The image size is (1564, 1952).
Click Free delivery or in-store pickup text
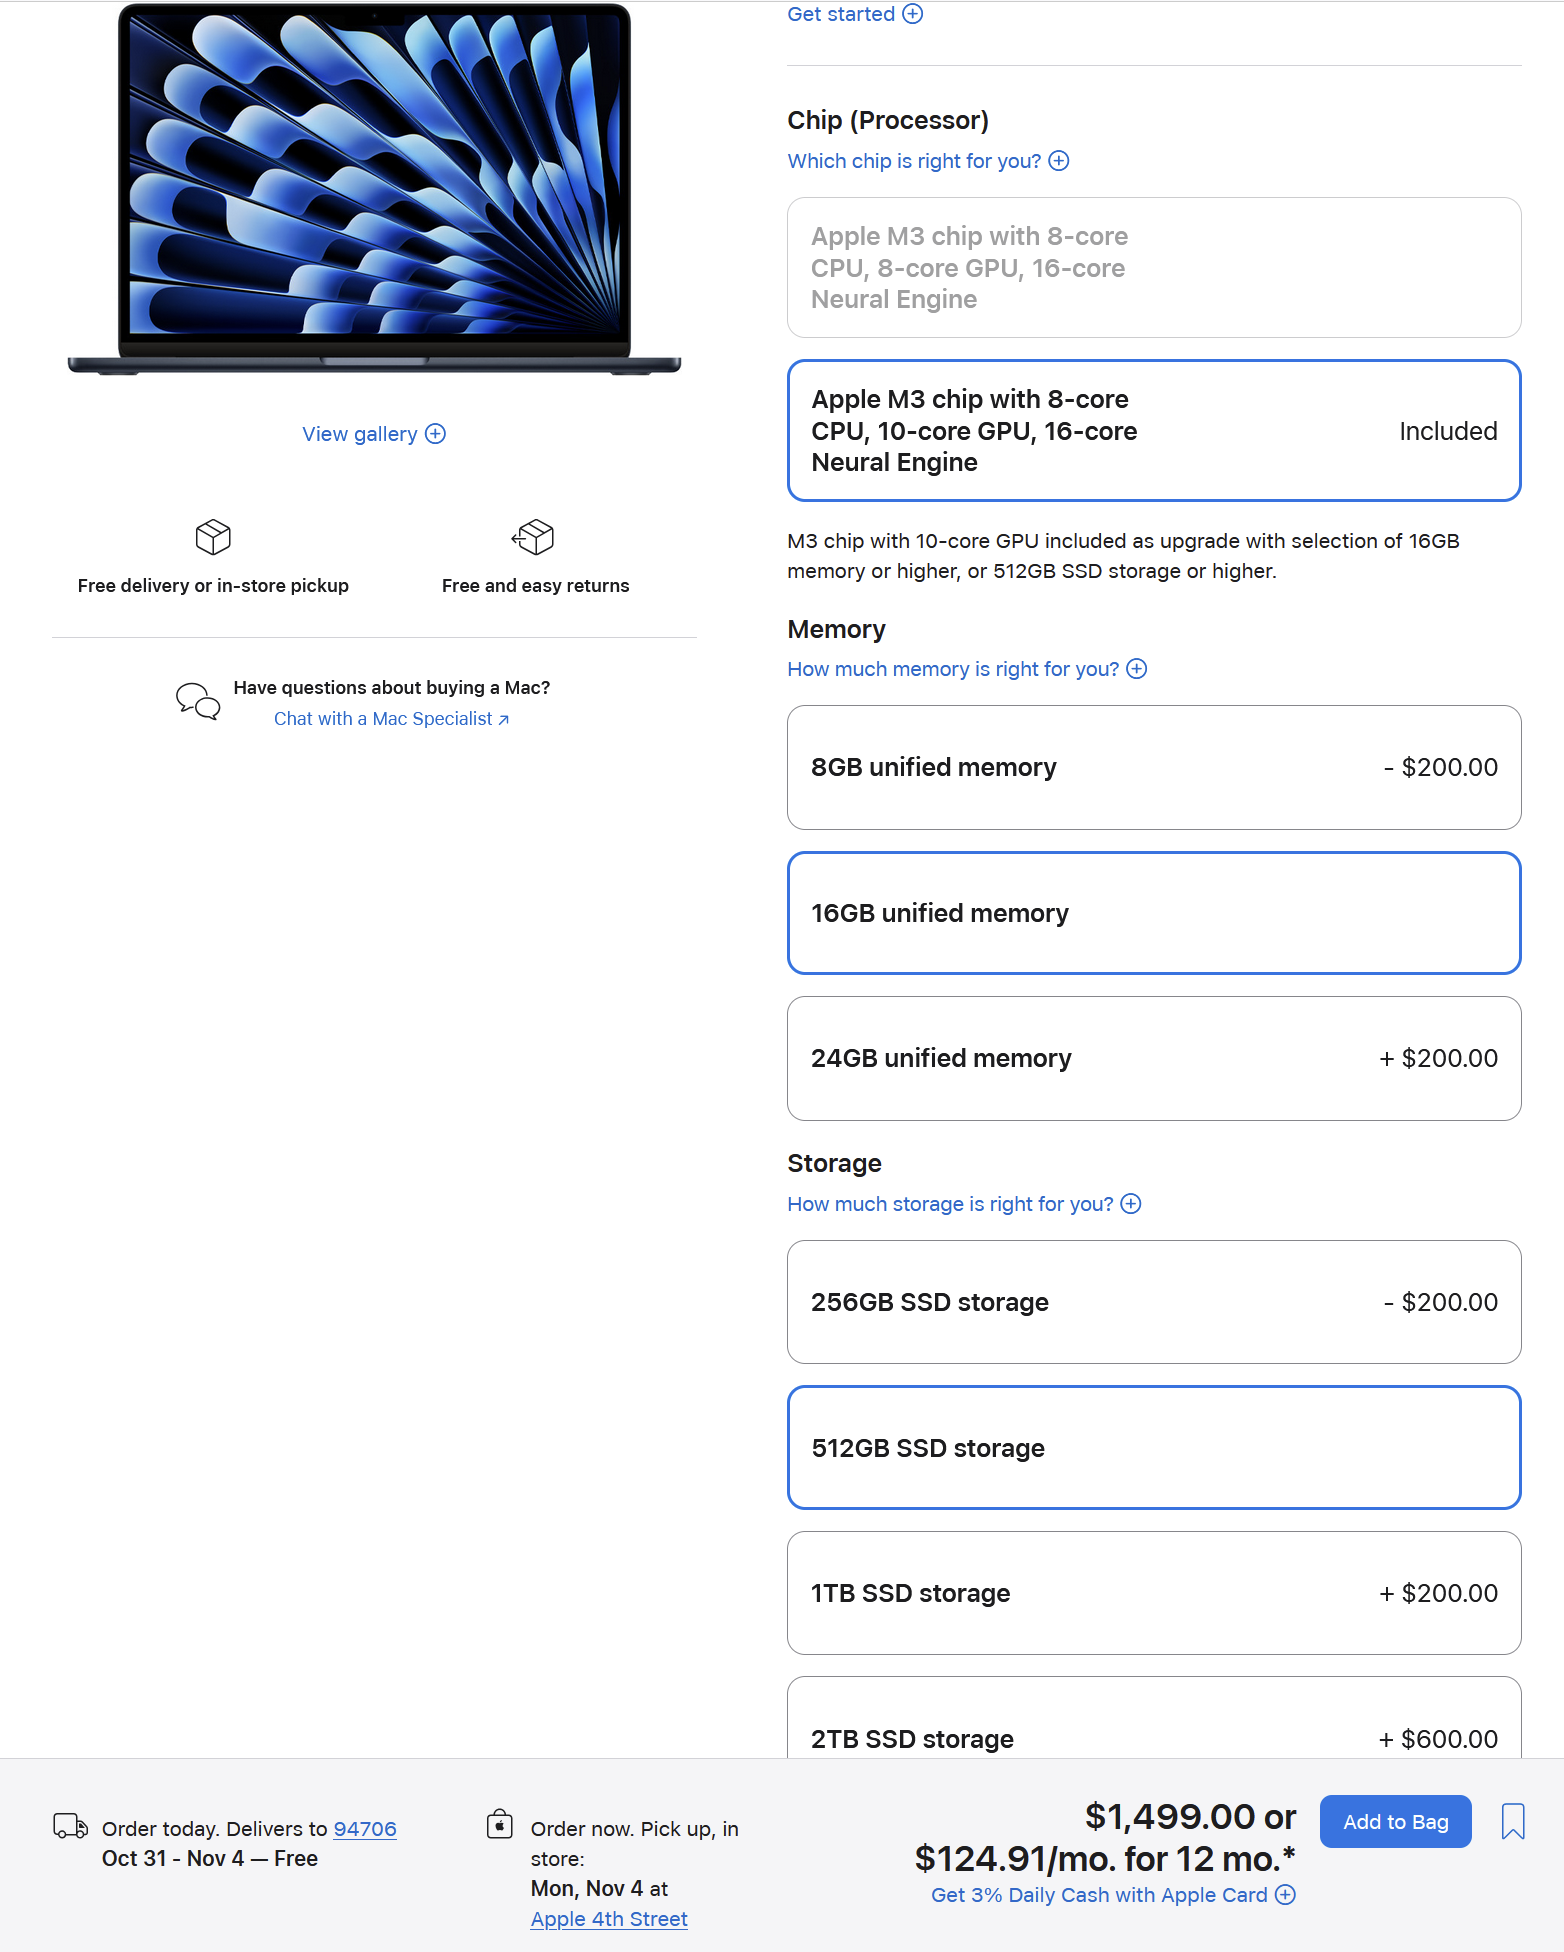coord(213,586)
